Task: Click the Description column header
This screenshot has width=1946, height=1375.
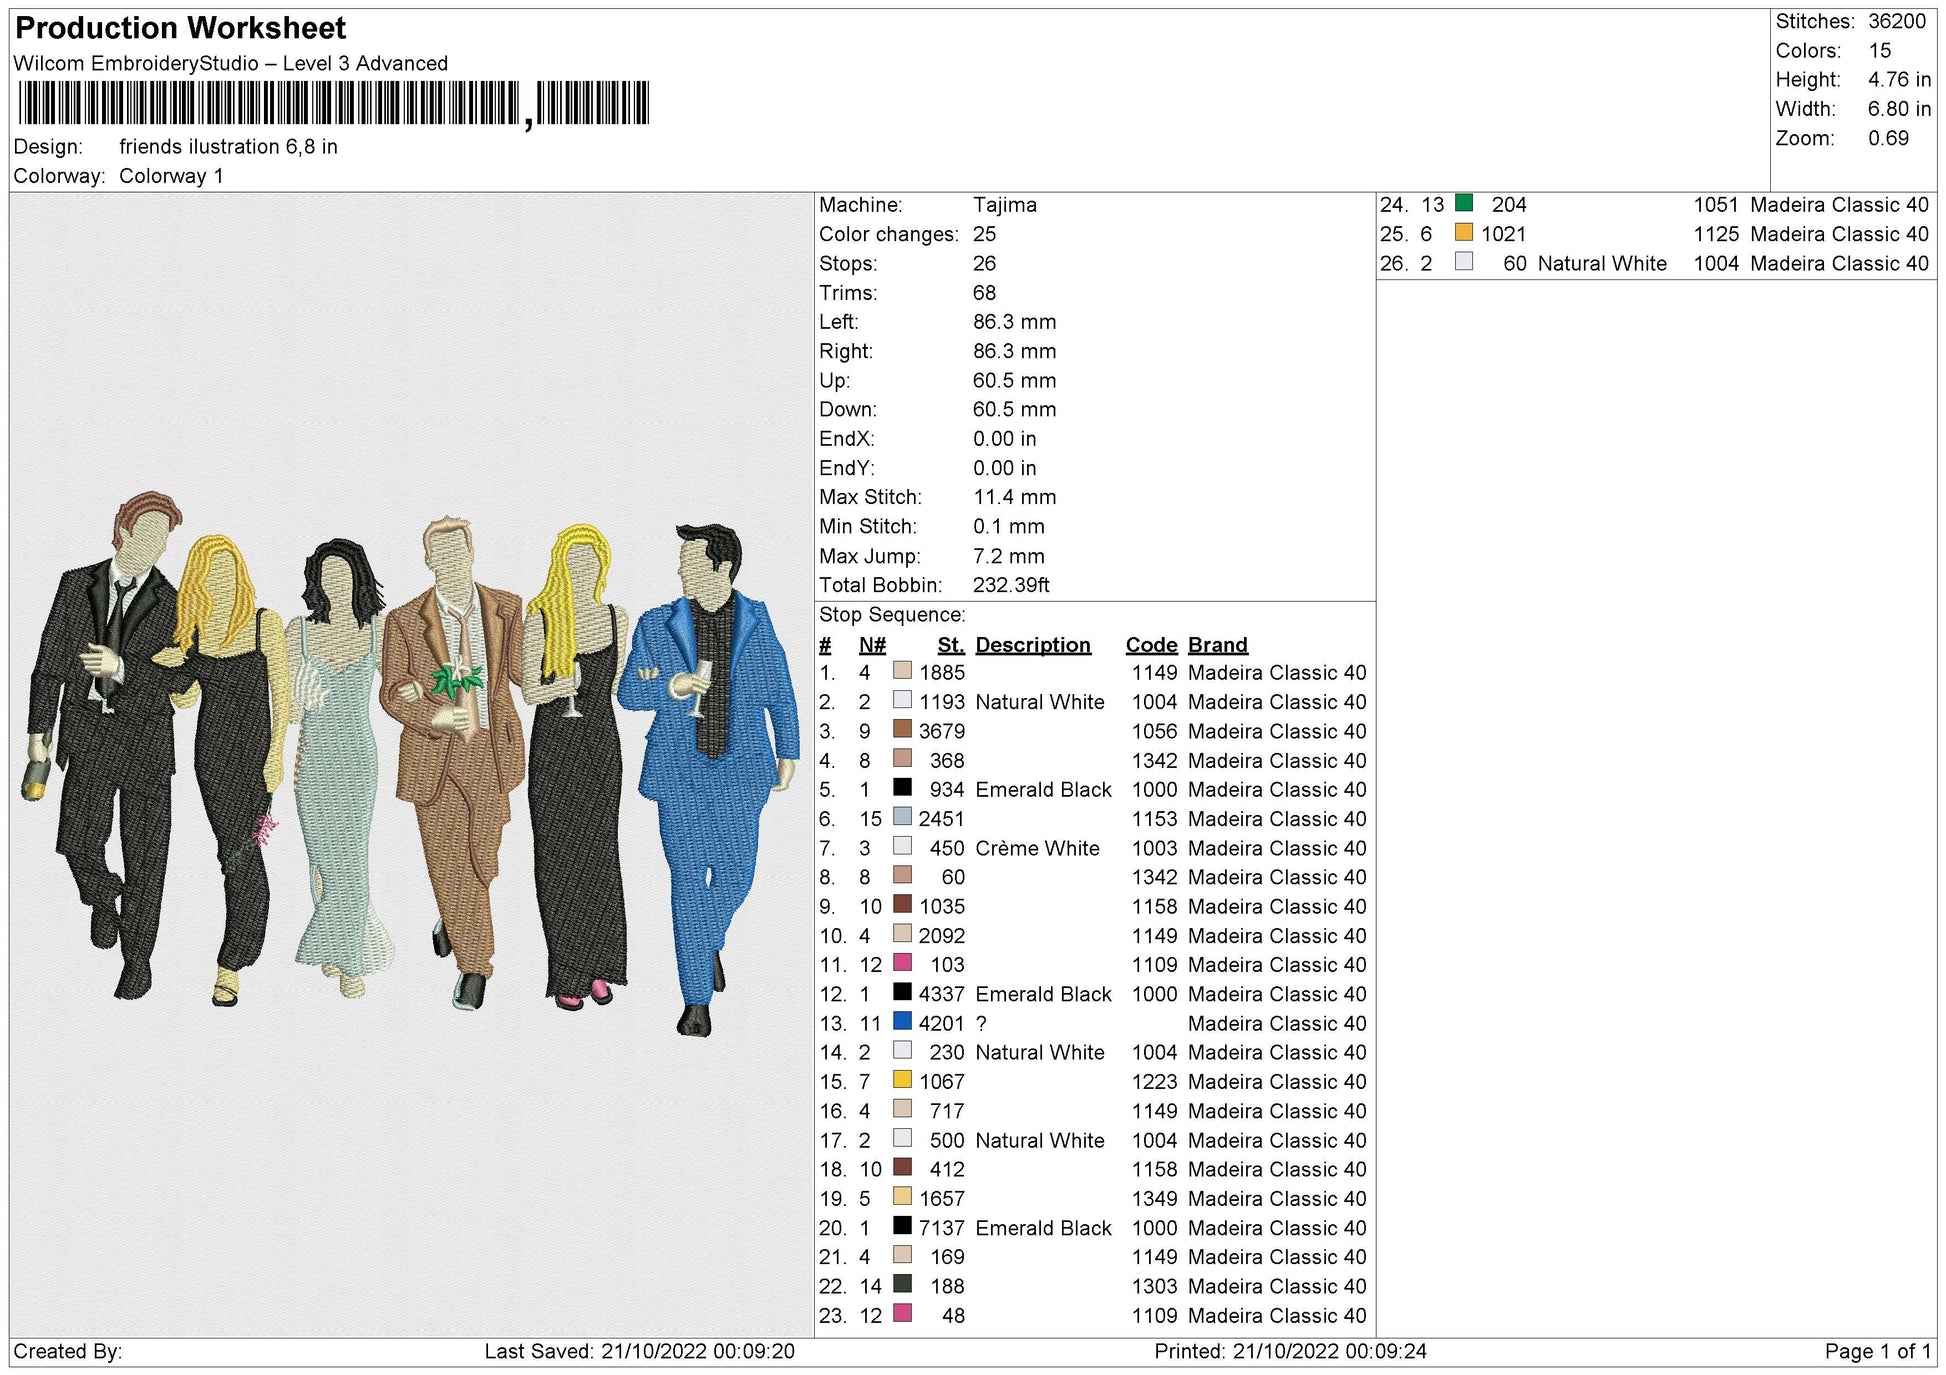Action: [x=1032, y=645]
